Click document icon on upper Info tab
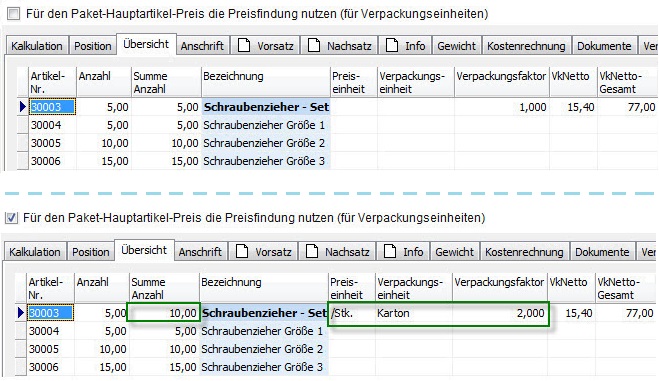 392,45
